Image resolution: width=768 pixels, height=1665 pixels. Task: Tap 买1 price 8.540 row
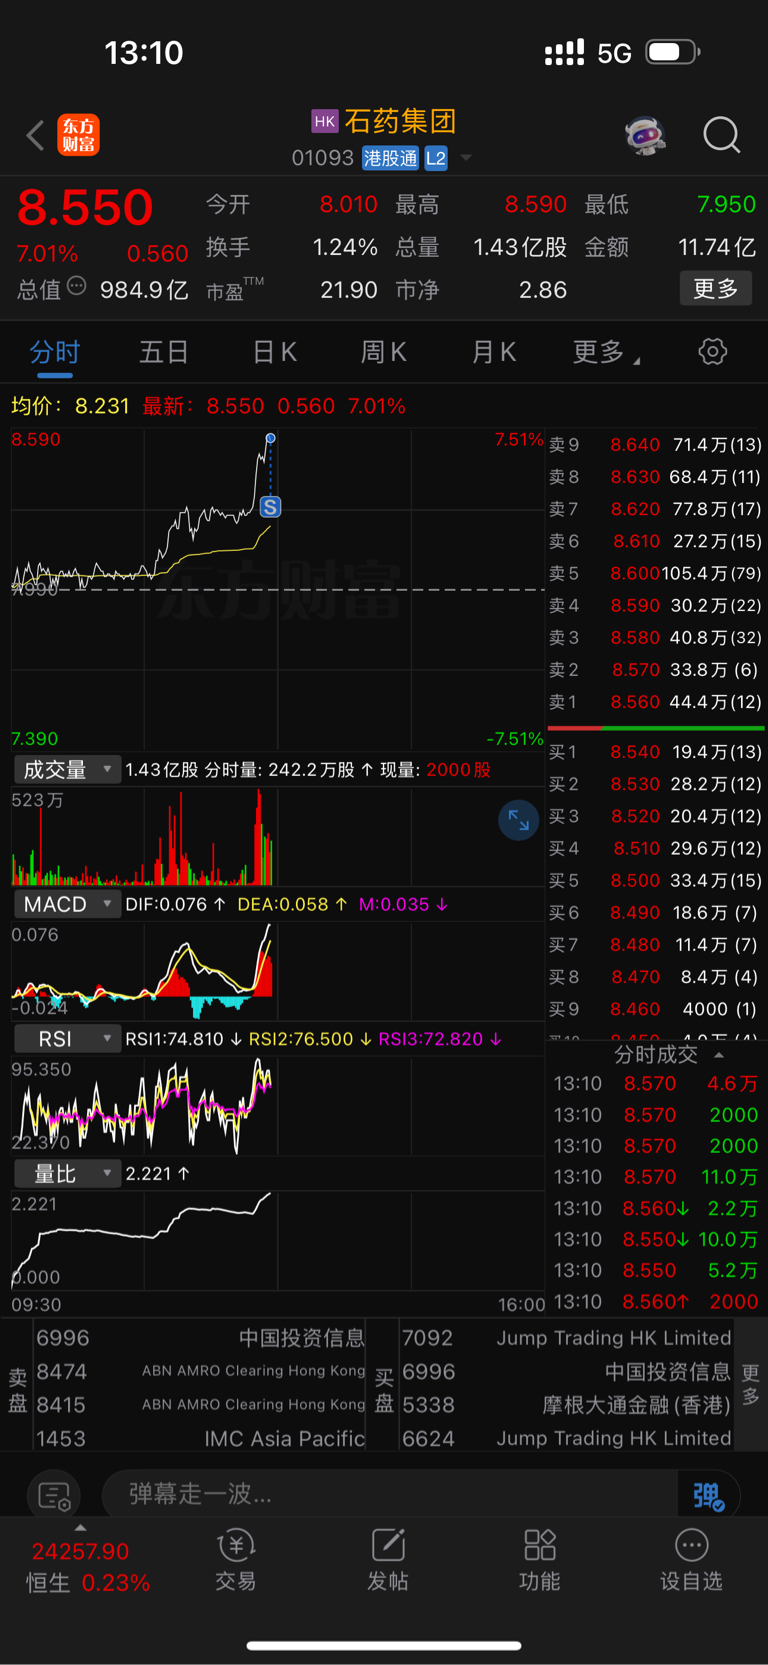pos(656,752)
